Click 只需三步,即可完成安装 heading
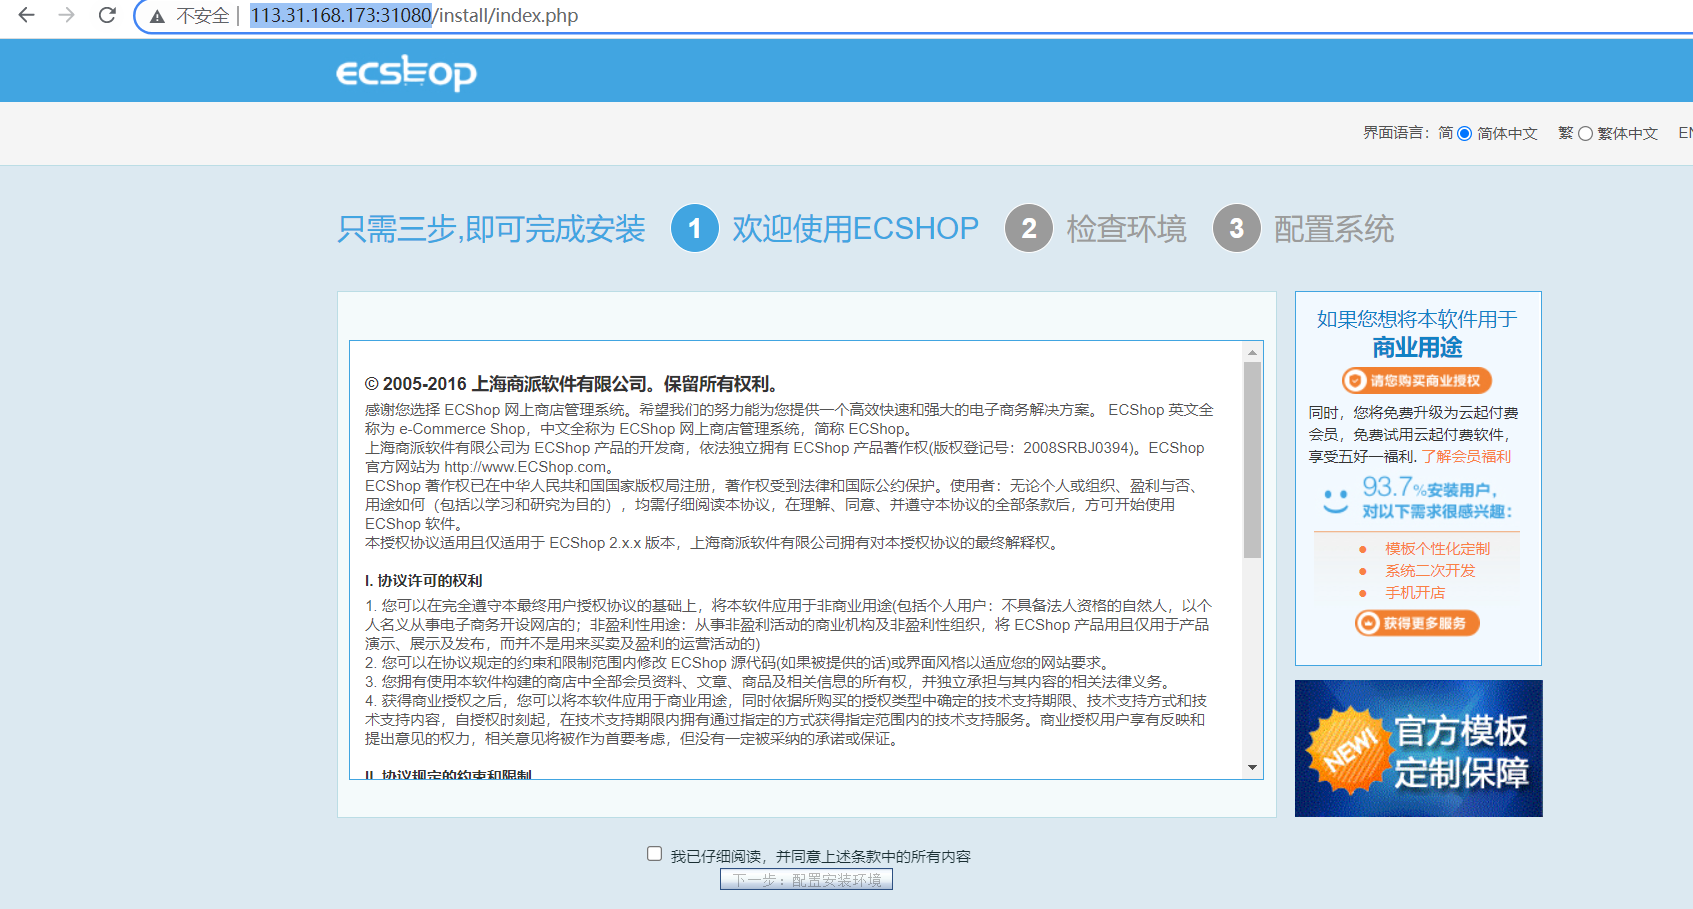 pyautogui.click(x=491, y=228)
